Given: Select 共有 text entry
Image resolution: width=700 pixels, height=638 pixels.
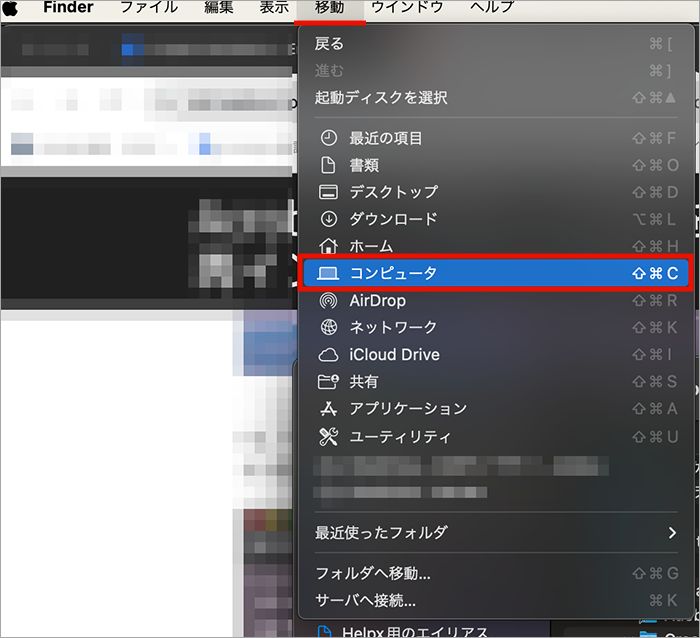Looking at the screenshot, I should point(364,382).
